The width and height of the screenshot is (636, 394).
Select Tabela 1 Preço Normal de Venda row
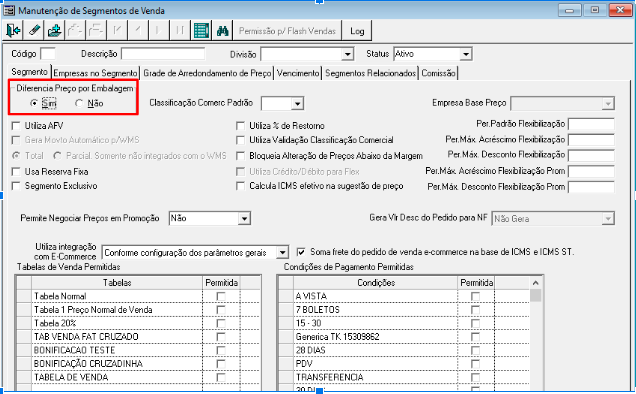138,310
